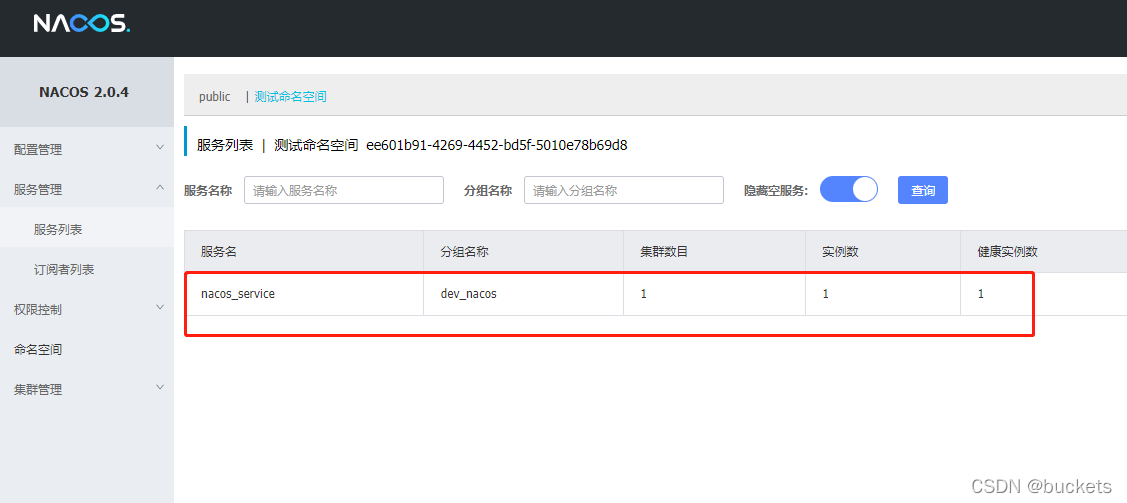1127x503 pixels.
Task: Go to 命名空间 page
Action: click(38, 350)
